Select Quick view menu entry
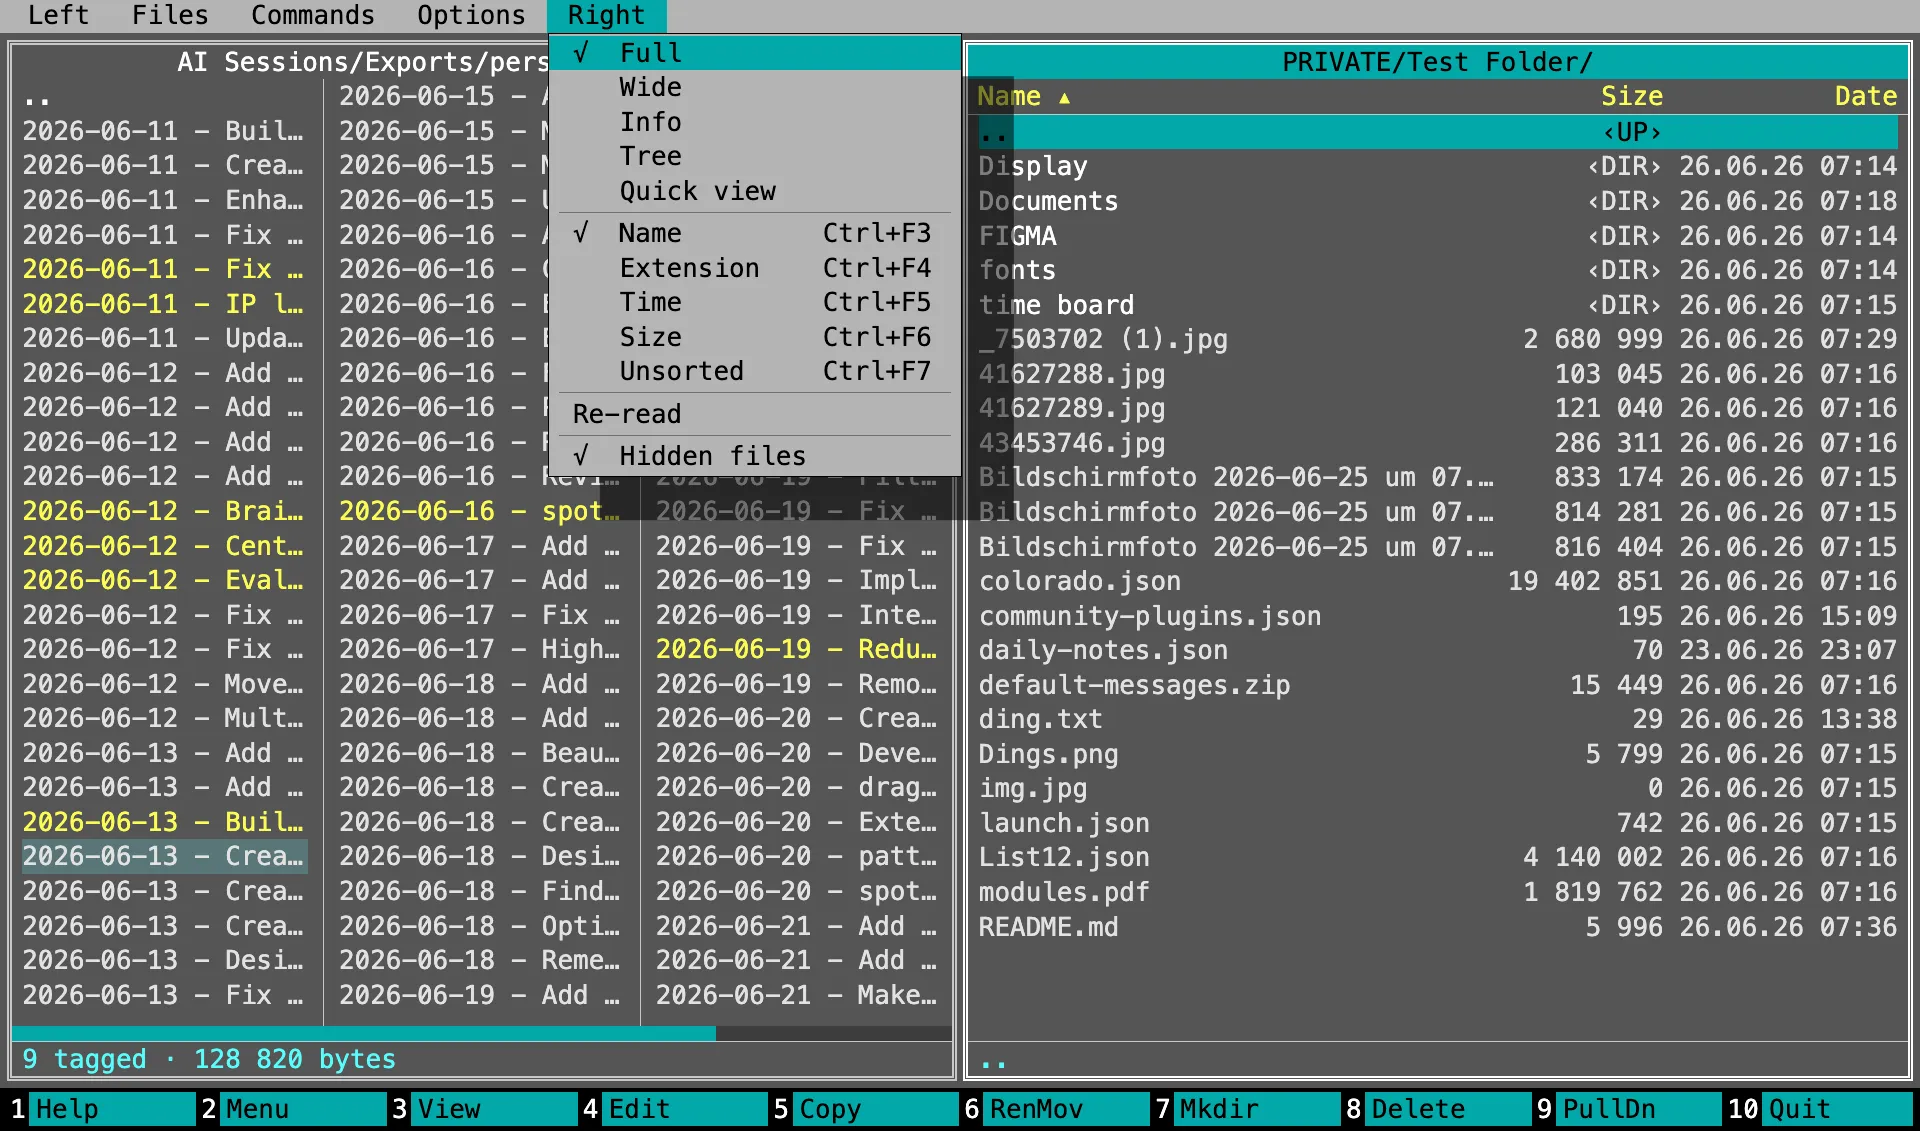Viewport: 1920px width, 1131px height. pos(755,191)
